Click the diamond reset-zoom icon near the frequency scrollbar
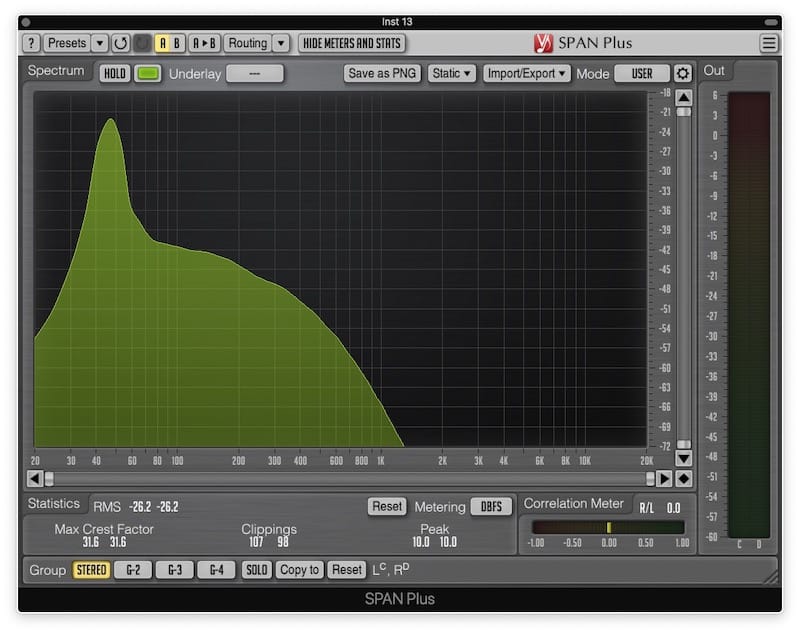Viewport: 800px width, 633px height. click(684, 478)
